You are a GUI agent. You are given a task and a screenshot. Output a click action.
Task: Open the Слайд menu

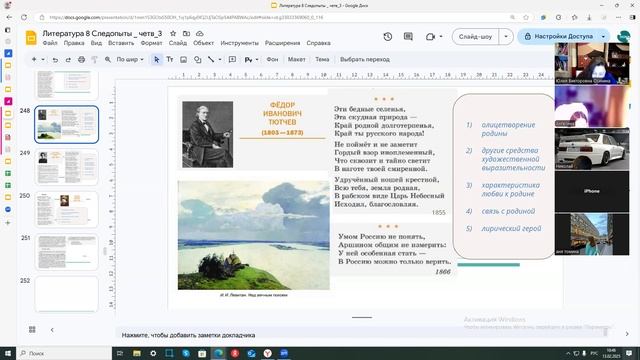[x=178, y=43]
